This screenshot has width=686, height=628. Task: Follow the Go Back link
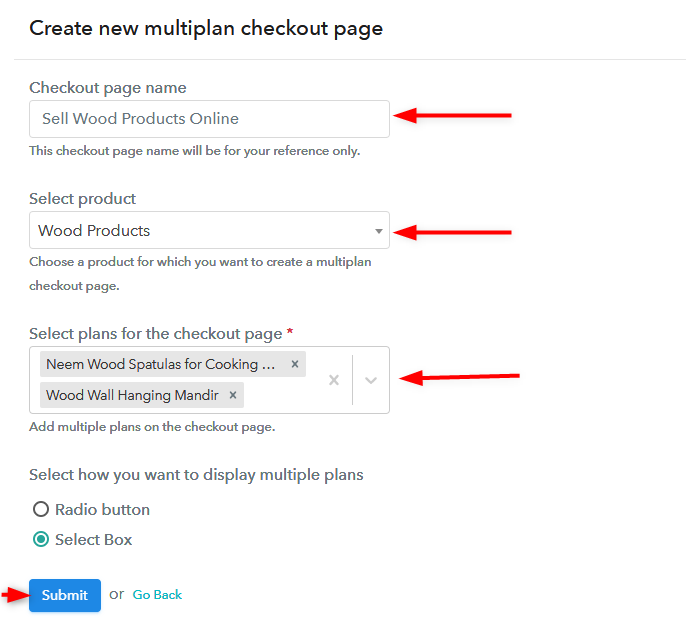157,595
